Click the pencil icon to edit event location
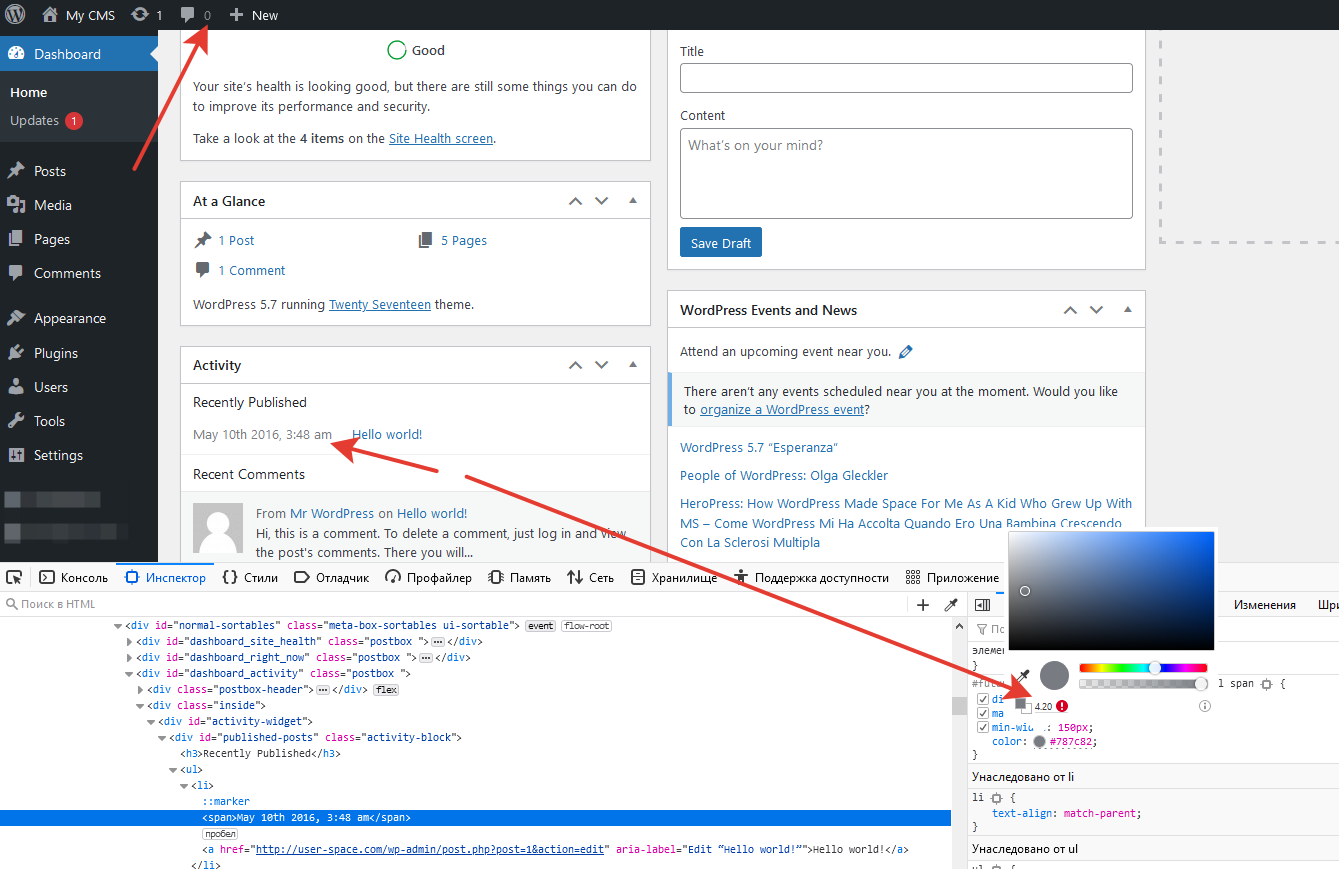 (906, 351)
